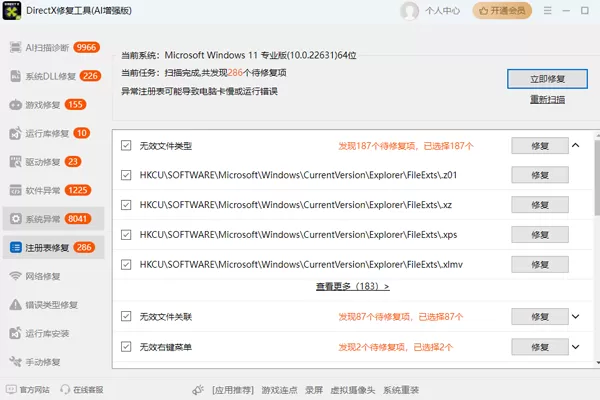Click the megaphone icon before 应用推荐
Viewport: 600px width, 400px height.
(x=198, y=390)
